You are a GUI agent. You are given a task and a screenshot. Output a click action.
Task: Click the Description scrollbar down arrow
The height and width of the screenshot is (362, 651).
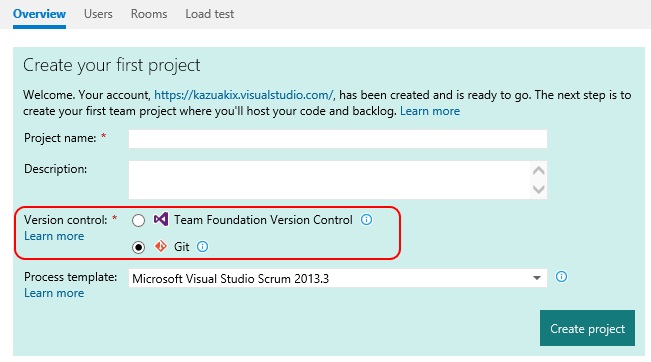tap(538, 189)
